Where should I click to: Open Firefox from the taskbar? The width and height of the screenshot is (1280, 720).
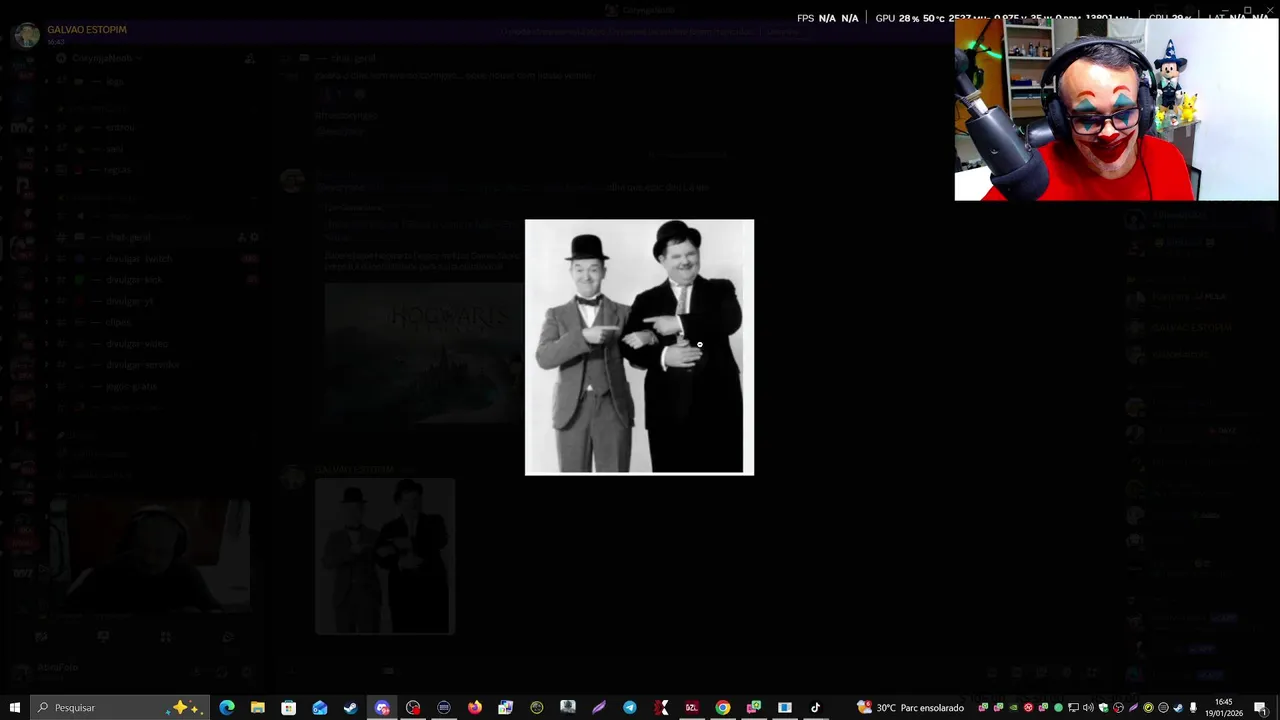(475, 707)
